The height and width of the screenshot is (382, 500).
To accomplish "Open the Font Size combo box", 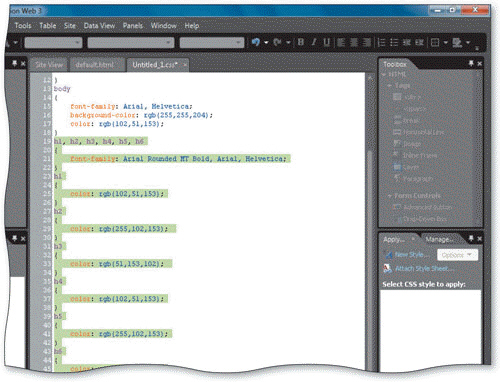I will (x=211, y=43).
